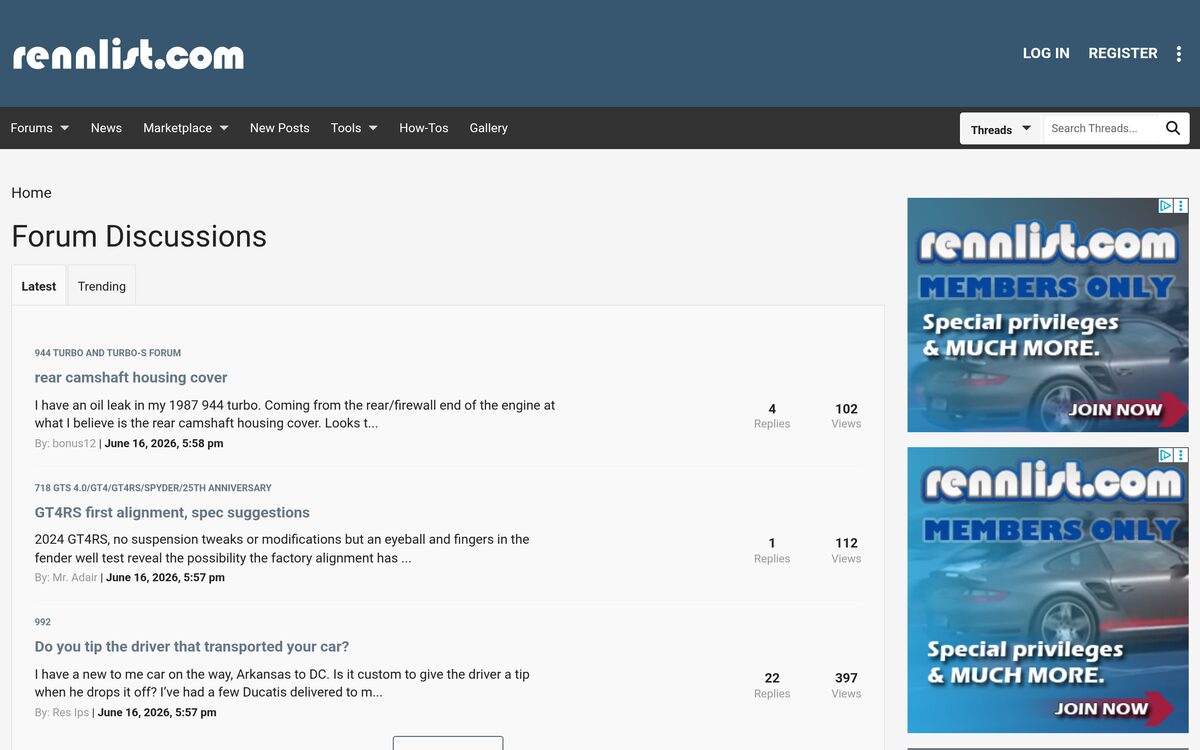The image size is (1200, 750).
Task: Expand the Tools dropdown arrow
Action: click(373, 128)
